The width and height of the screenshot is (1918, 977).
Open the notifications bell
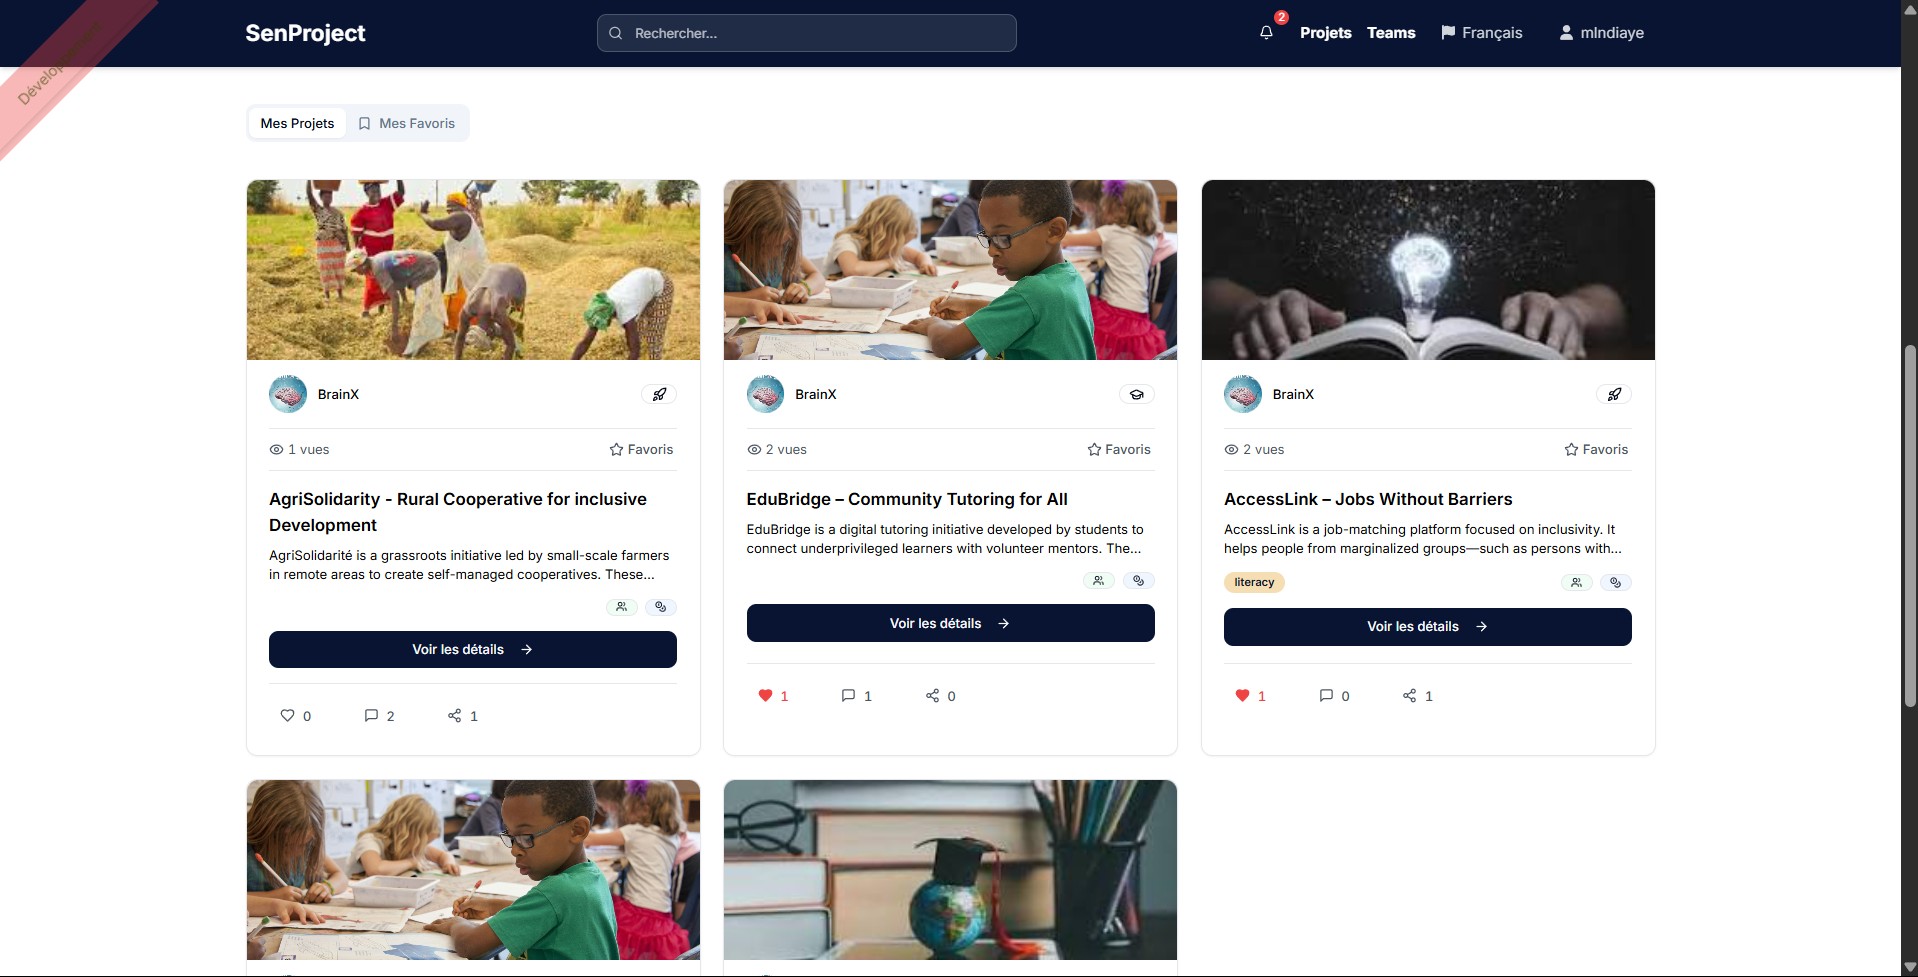(x=1266, y=33)
